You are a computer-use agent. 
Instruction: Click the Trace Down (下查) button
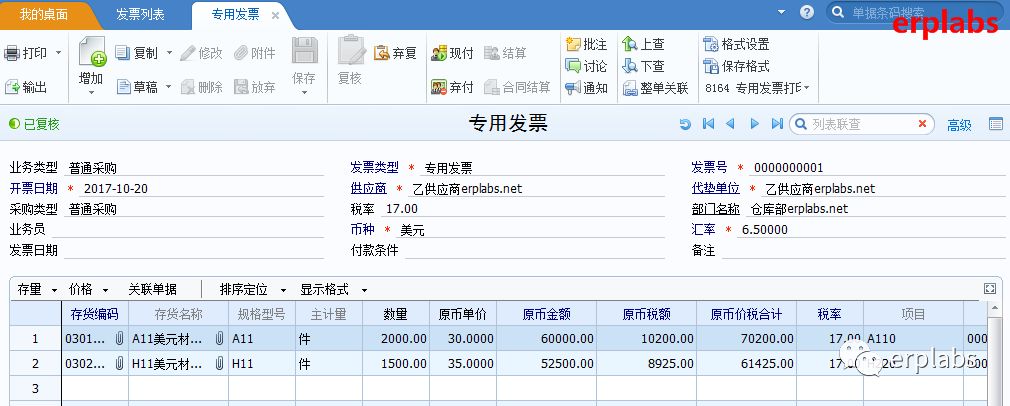(643, 66)
